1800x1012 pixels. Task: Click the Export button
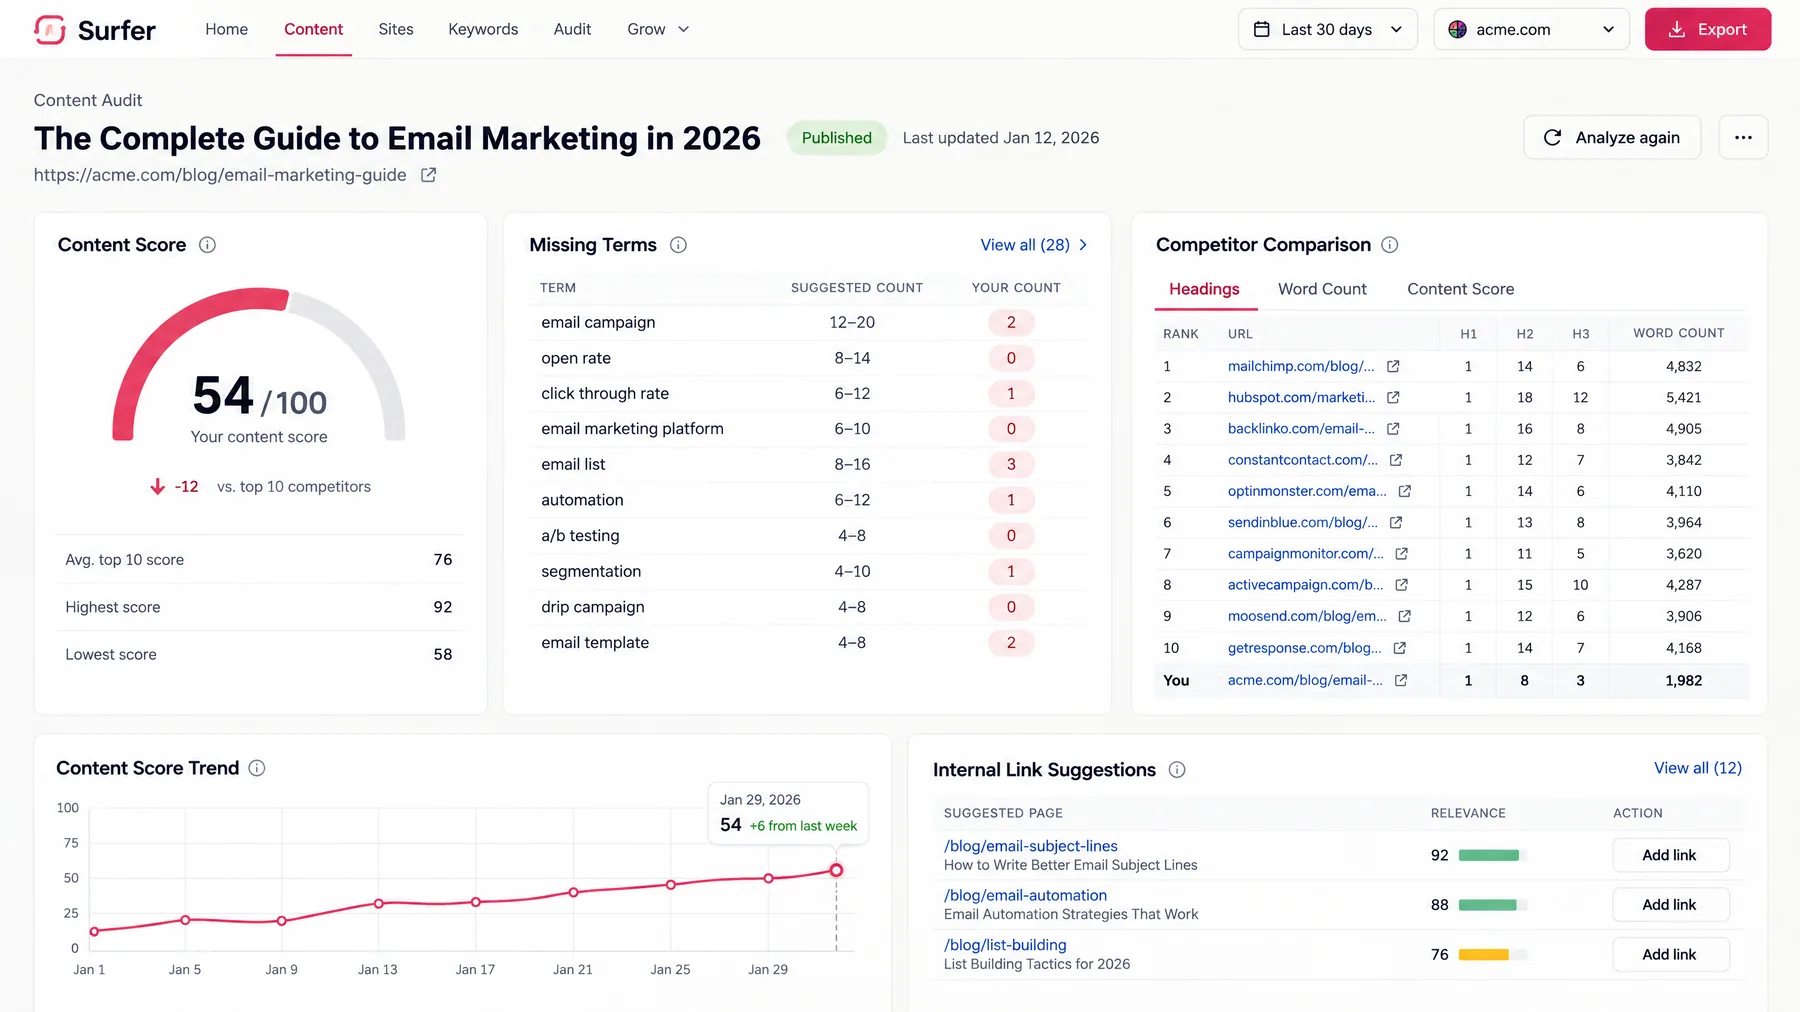coord(1708,30)
